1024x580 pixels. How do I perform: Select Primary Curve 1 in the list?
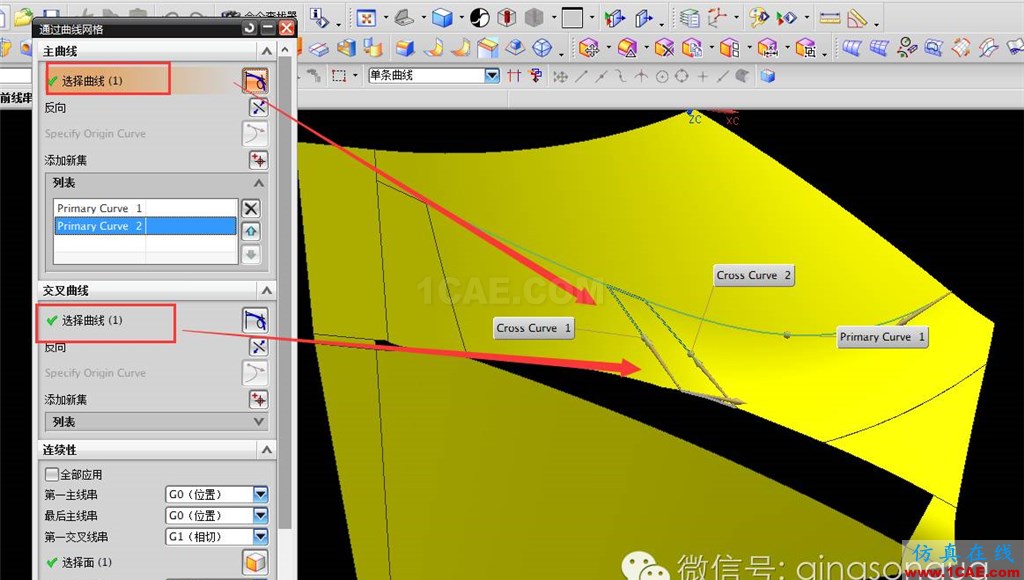click(x=145, y=208)
